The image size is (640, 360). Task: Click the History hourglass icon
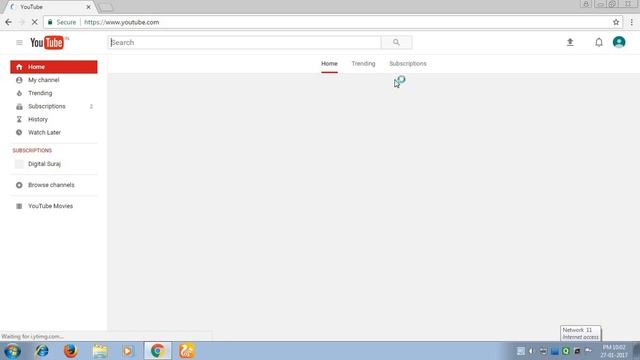pos(19,119)
